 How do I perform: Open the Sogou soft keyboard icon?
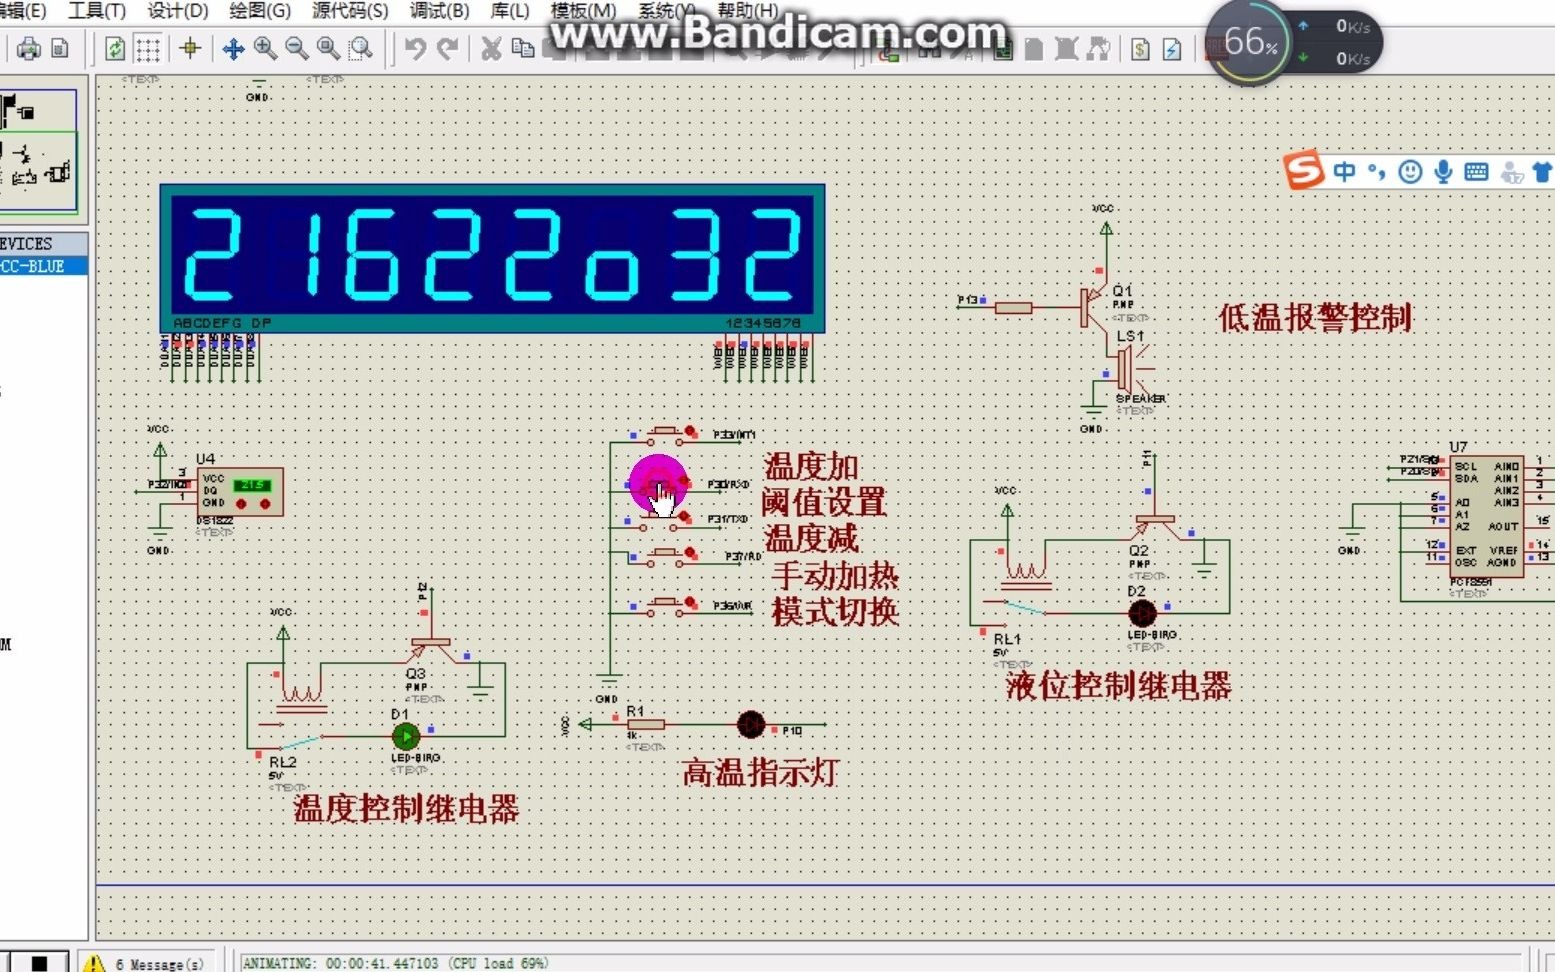tap(1476, 172)
